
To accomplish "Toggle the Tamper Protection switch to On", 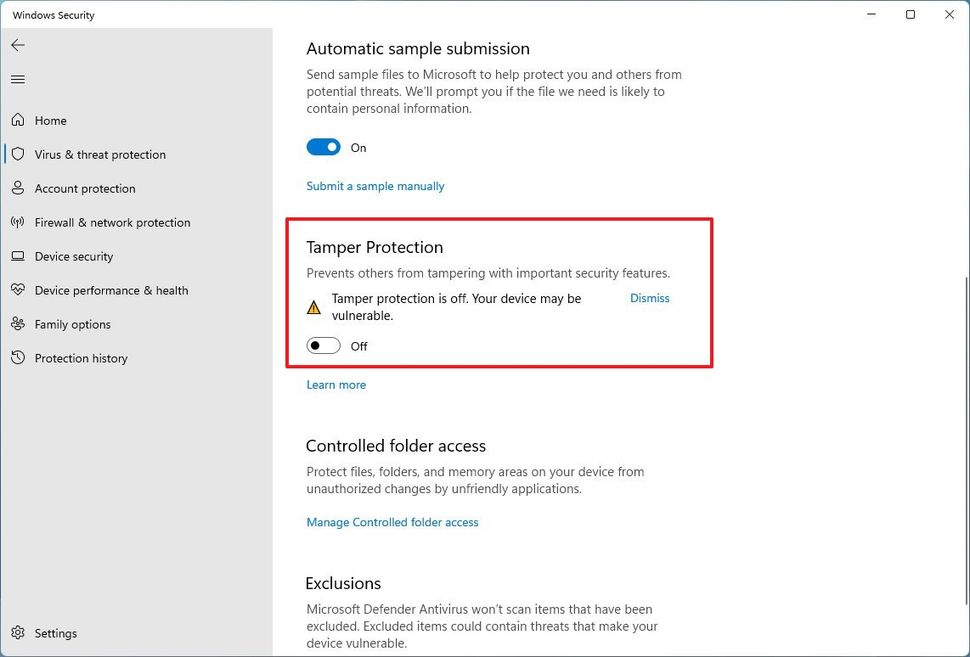I will [323, 346].
